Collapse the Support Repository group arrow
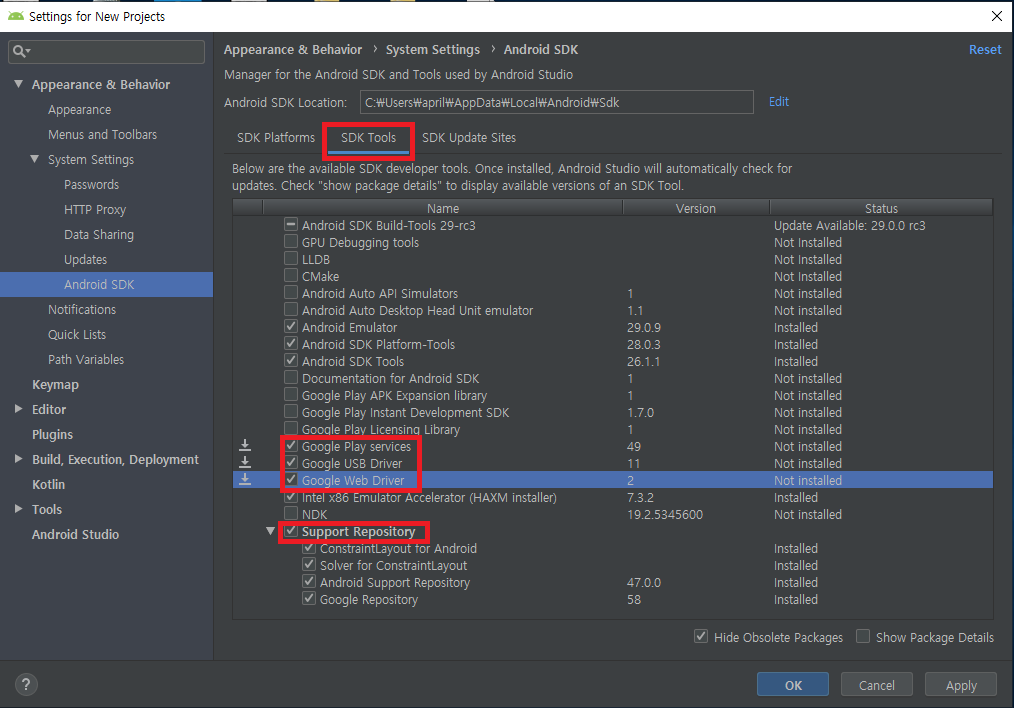Screen dimensions: 1014x708 [x=270, y=531]
